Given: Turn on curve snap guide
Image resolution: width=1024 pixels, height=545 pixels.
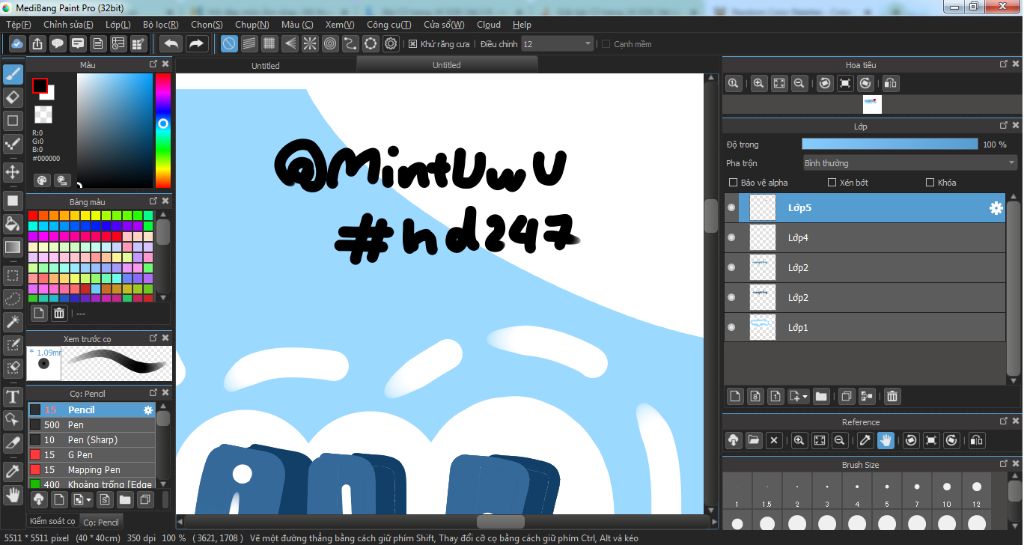Looking at the screenshot, I should (x=350, y=44).
